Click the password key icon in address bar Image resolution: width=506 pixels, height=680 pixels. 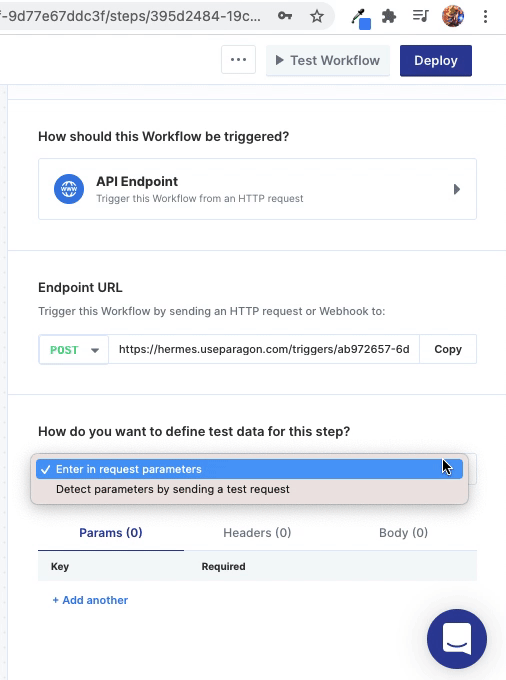pos(285,16)
